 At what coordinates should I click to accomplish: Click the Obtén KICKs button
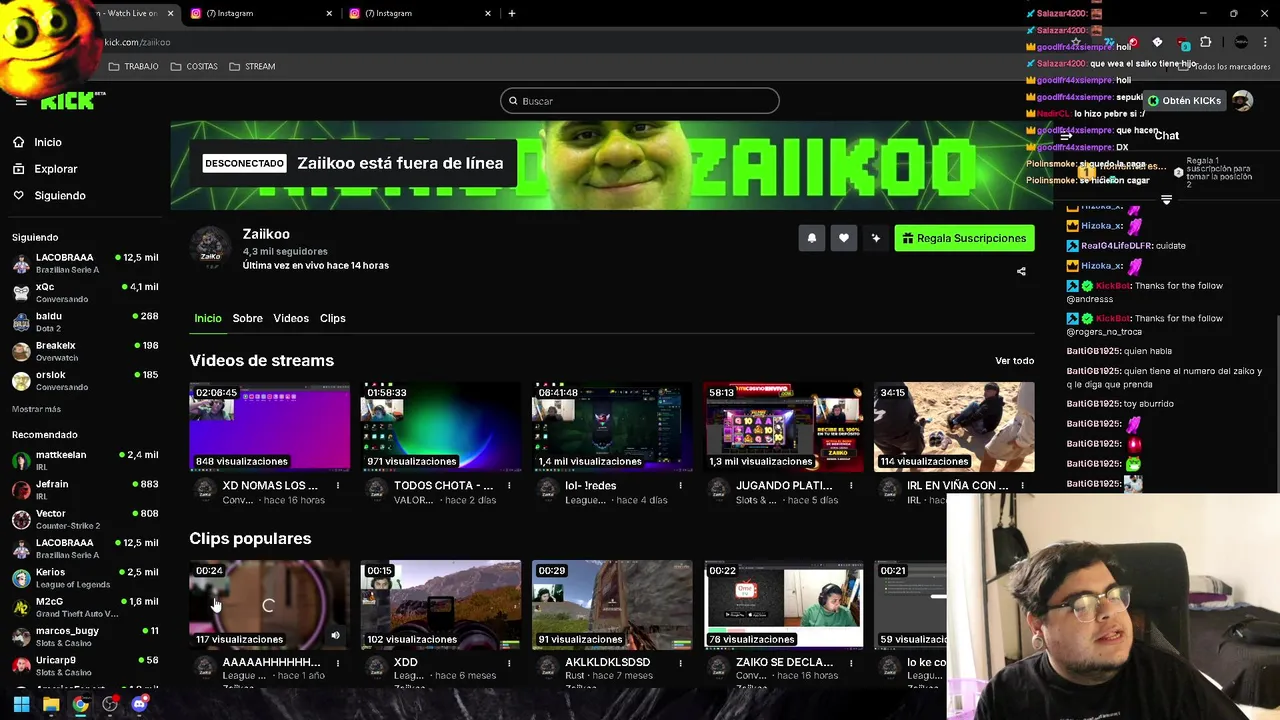[x=1184, y=101]
